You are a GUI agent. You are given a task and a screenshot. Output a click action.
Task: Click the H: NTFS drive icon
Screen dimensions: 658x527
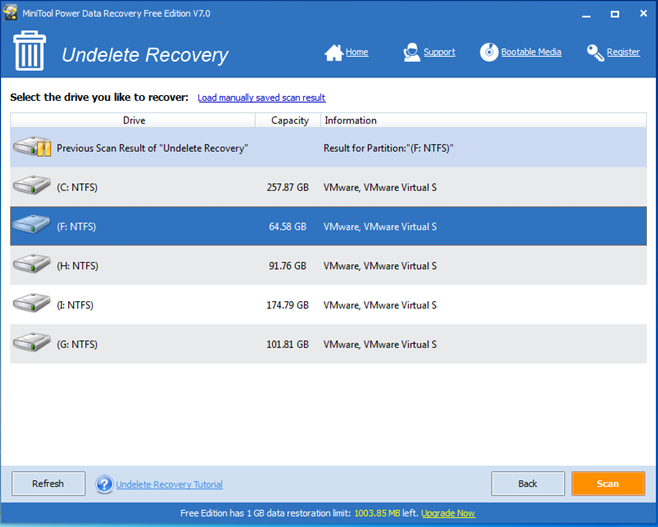tap(31, 264)
